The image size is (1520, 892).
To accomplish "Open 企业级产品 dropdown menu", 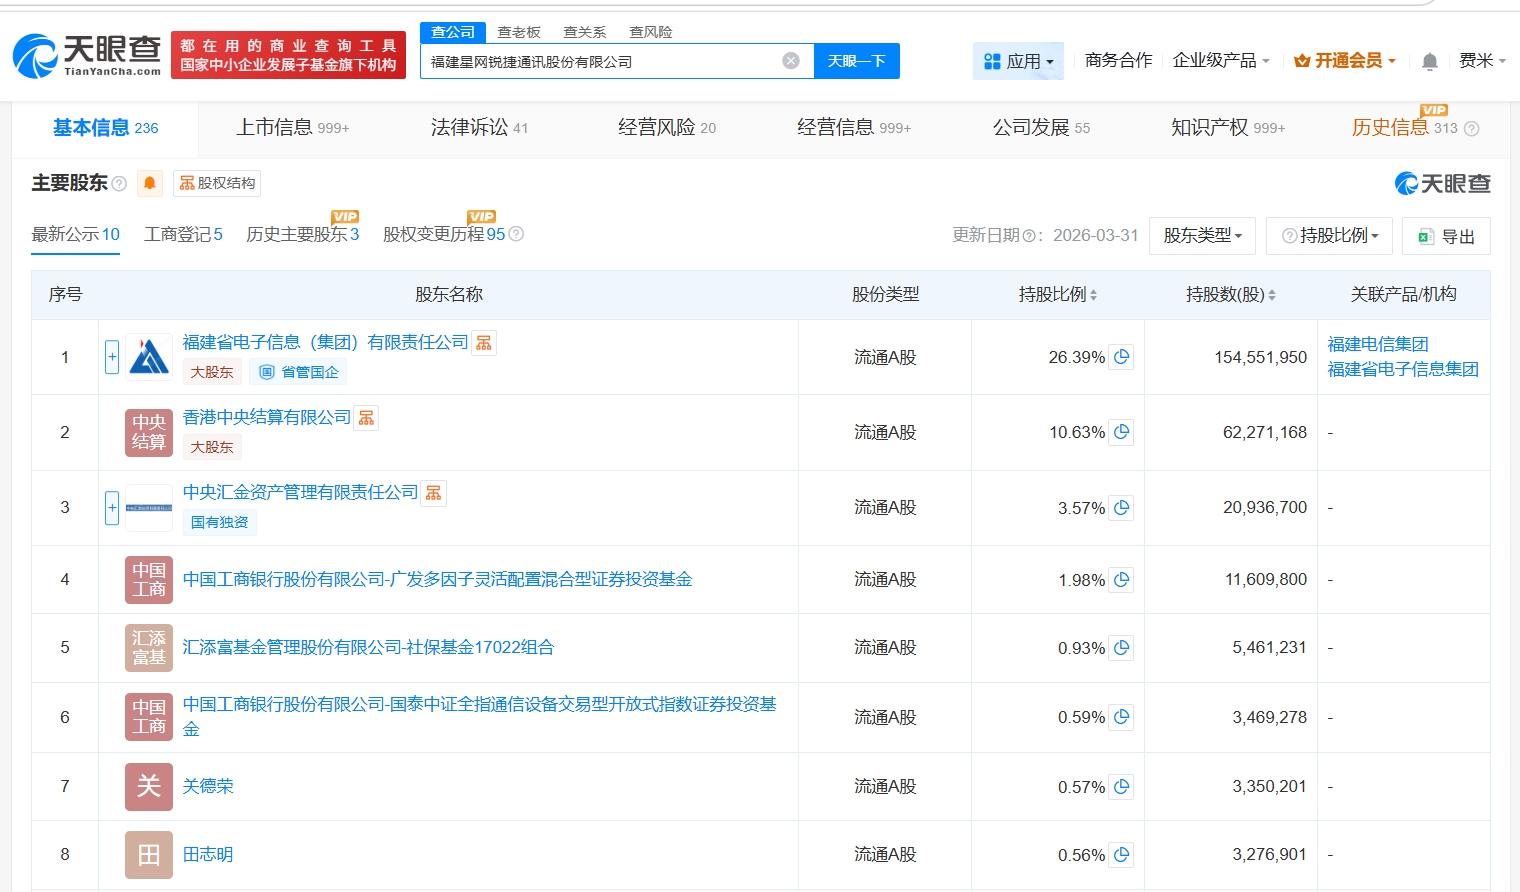I will 1221,61.
